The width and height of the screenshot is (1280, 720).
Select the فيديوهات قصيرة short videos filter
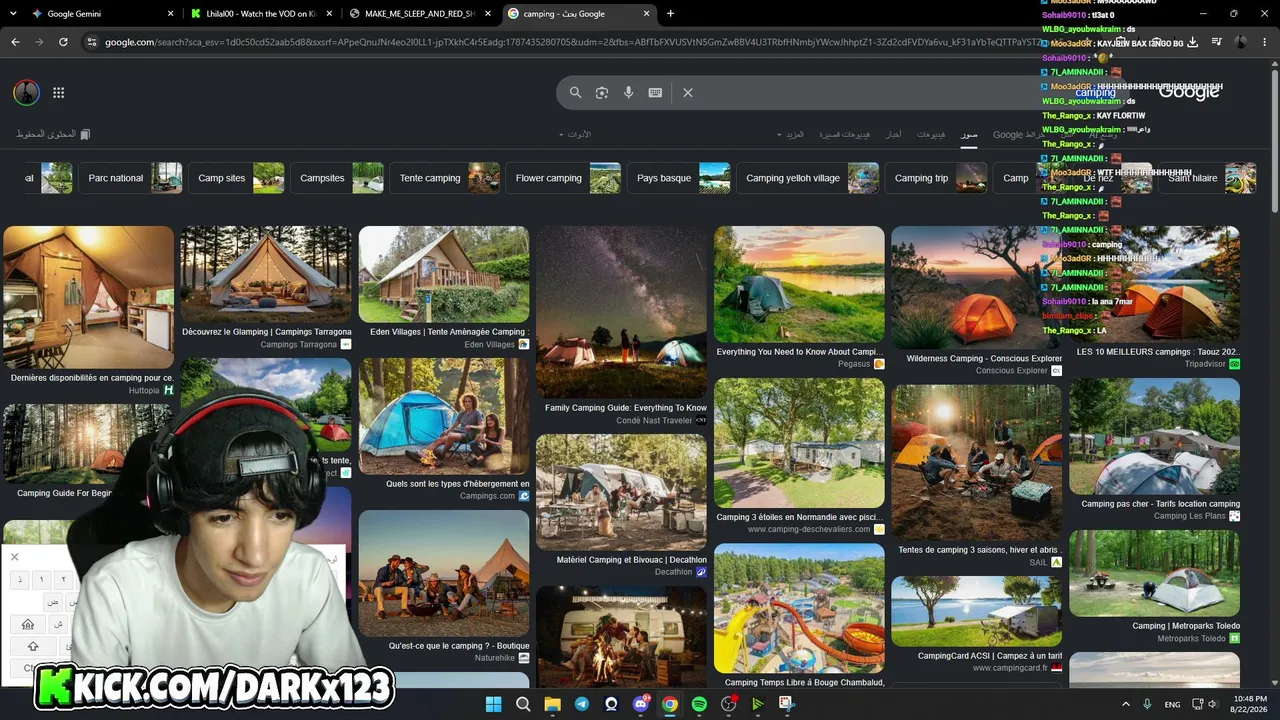tap(844, 134)
